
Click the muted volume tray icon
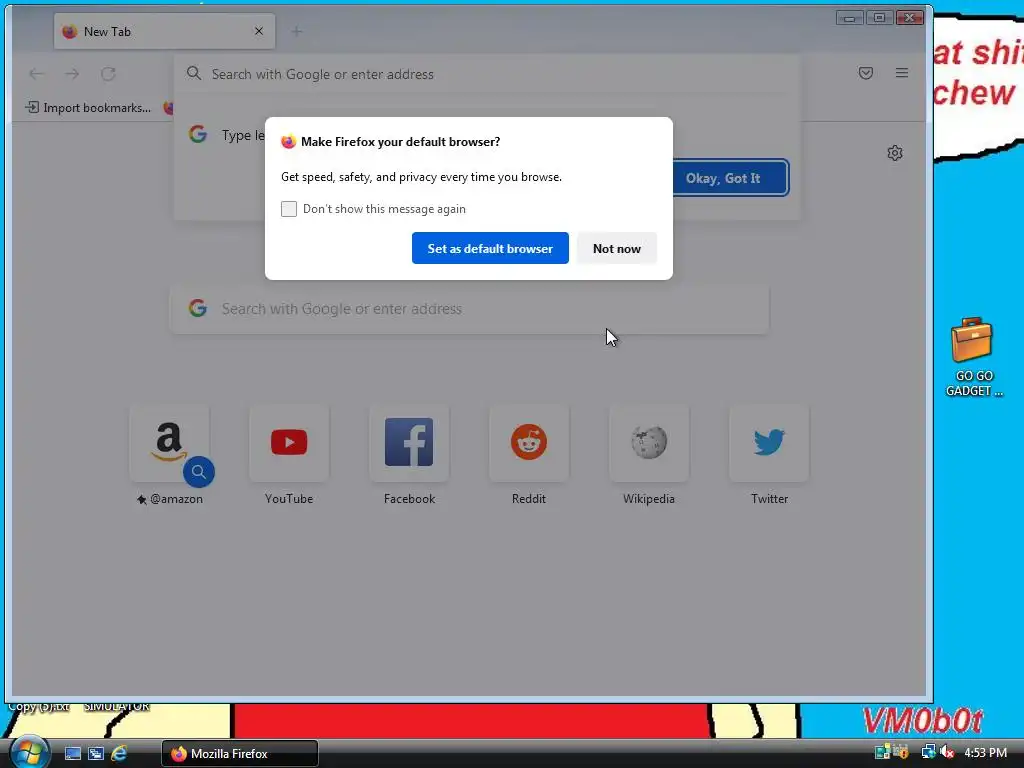947,753
